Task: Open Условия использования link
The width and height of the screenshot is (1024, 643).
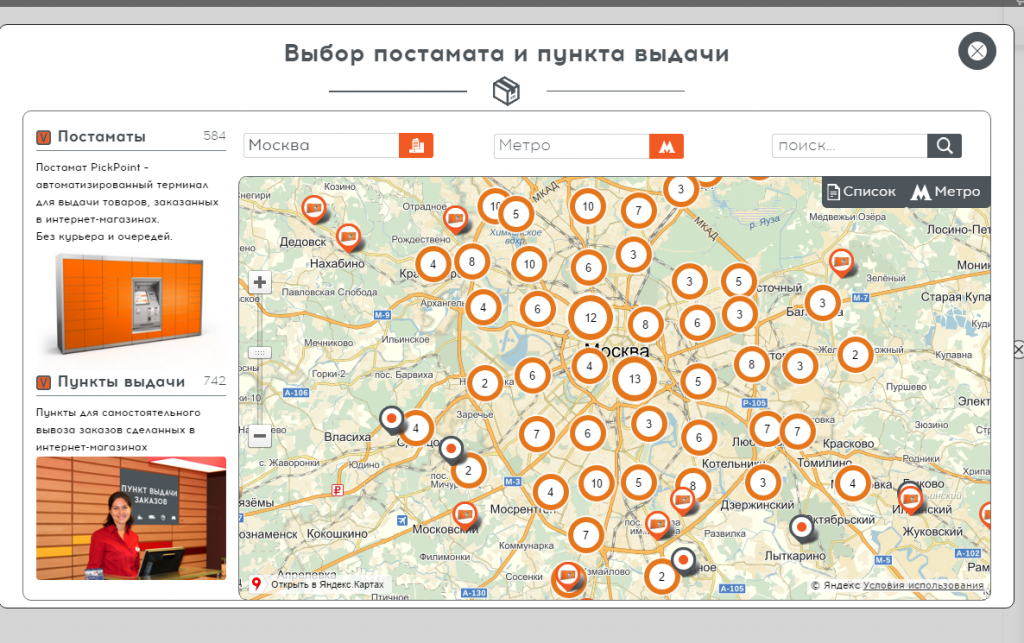Action: (x=923, y=585)
